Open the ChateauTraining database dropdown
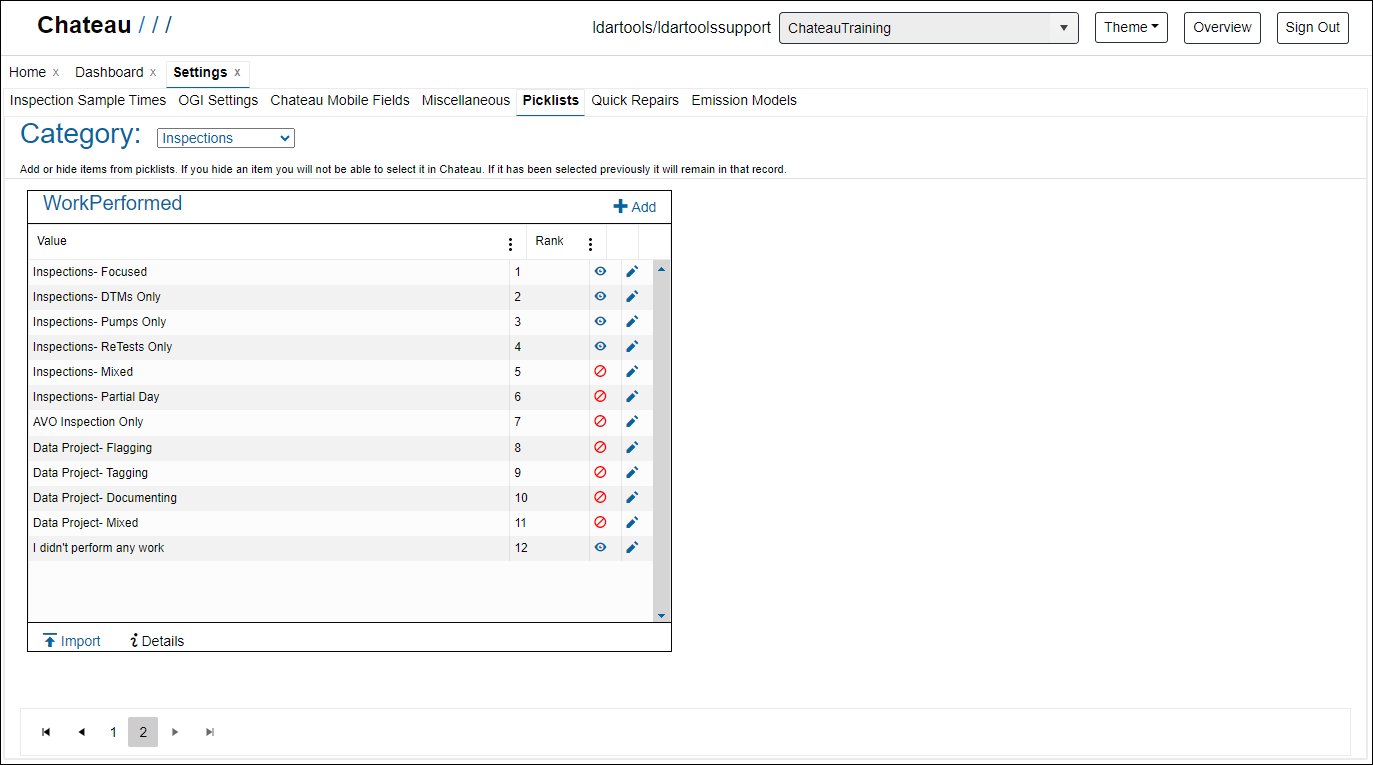This screenshot has height=765, width=1373. pos(929,28)
